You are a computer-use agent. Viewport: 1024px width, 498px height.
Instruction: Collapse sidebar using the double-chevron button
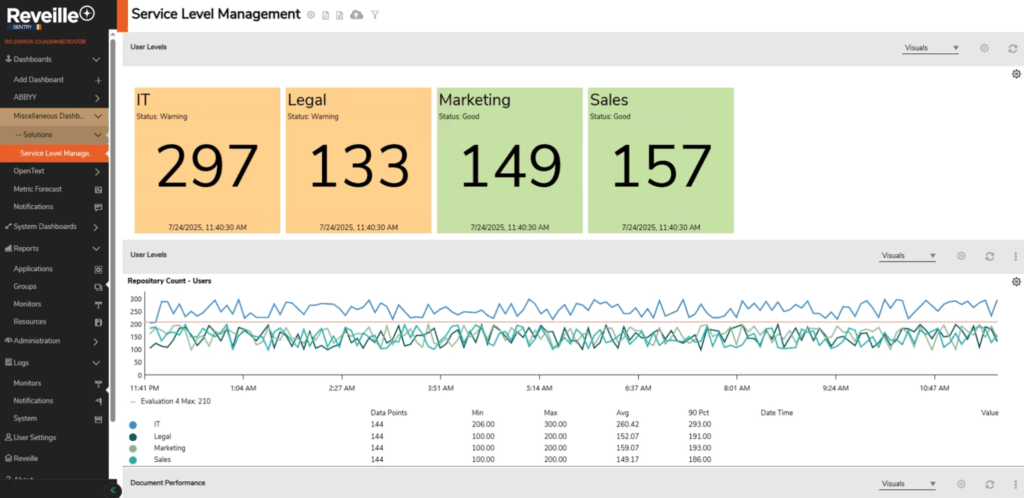[113, 490]
